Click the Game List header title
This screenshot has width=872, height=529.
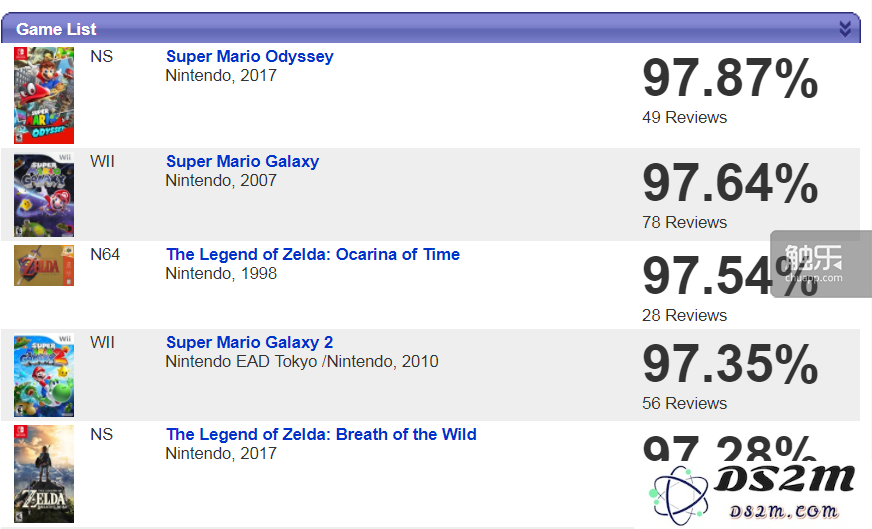[x=56, y=29]
